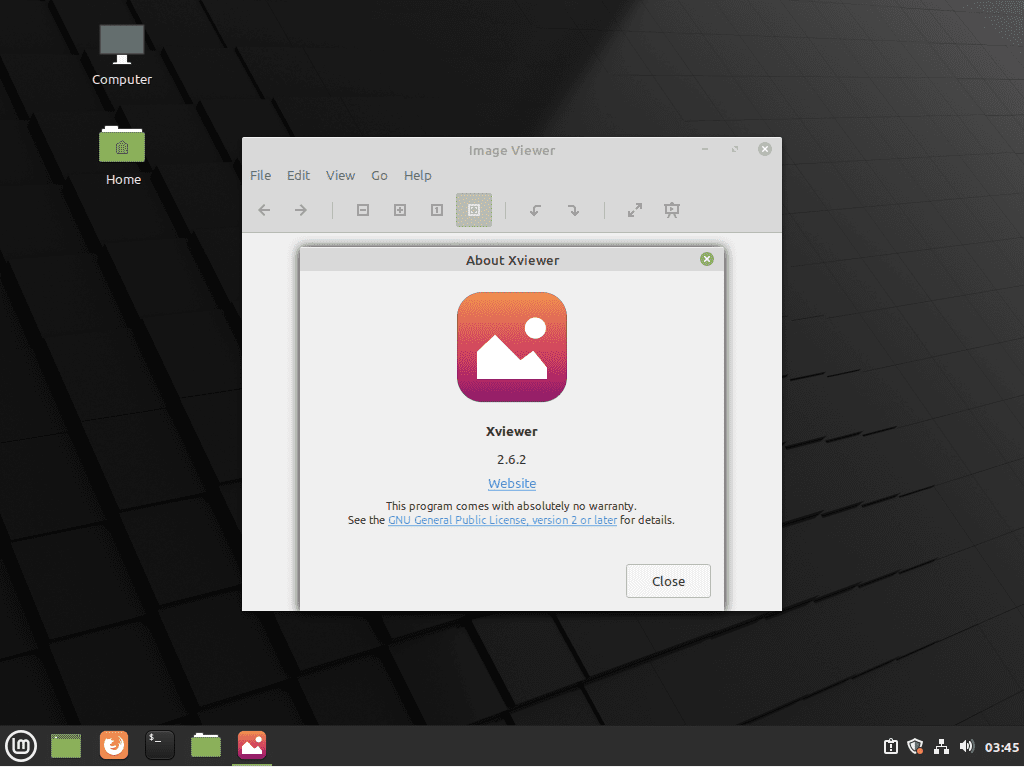This screenshot has width=1024, height=767.
Task: Open the View menu
Action: 340,175
